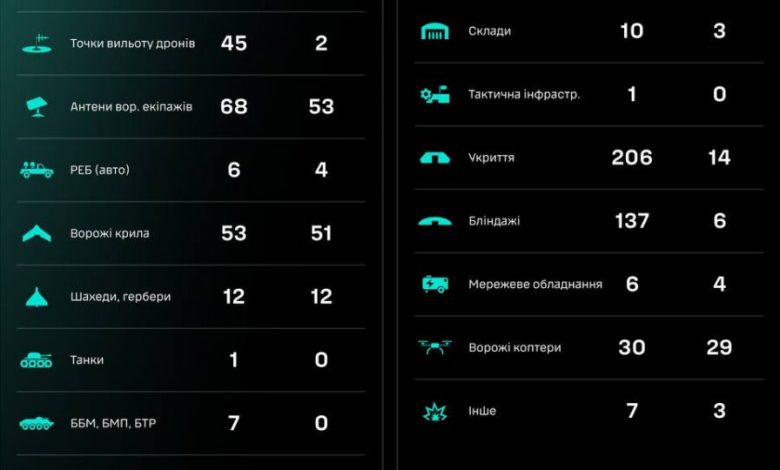Click the shelter icon next to Укриття
The height and width of the screenshot is (470, 780).
435,158
